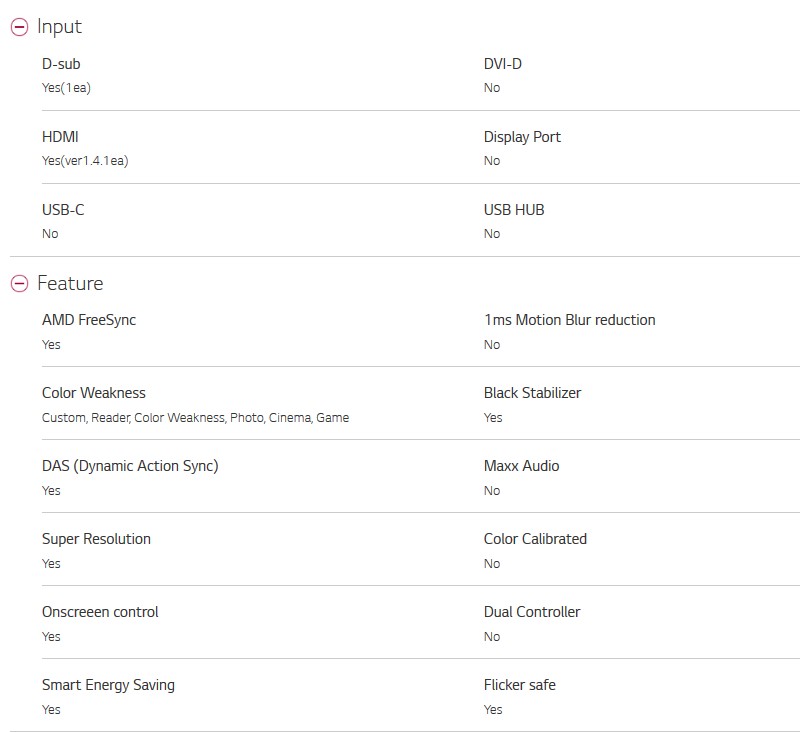Select the AMD FreeSync feature label
This screenshot has width=800, height=732.
(89, 320)
